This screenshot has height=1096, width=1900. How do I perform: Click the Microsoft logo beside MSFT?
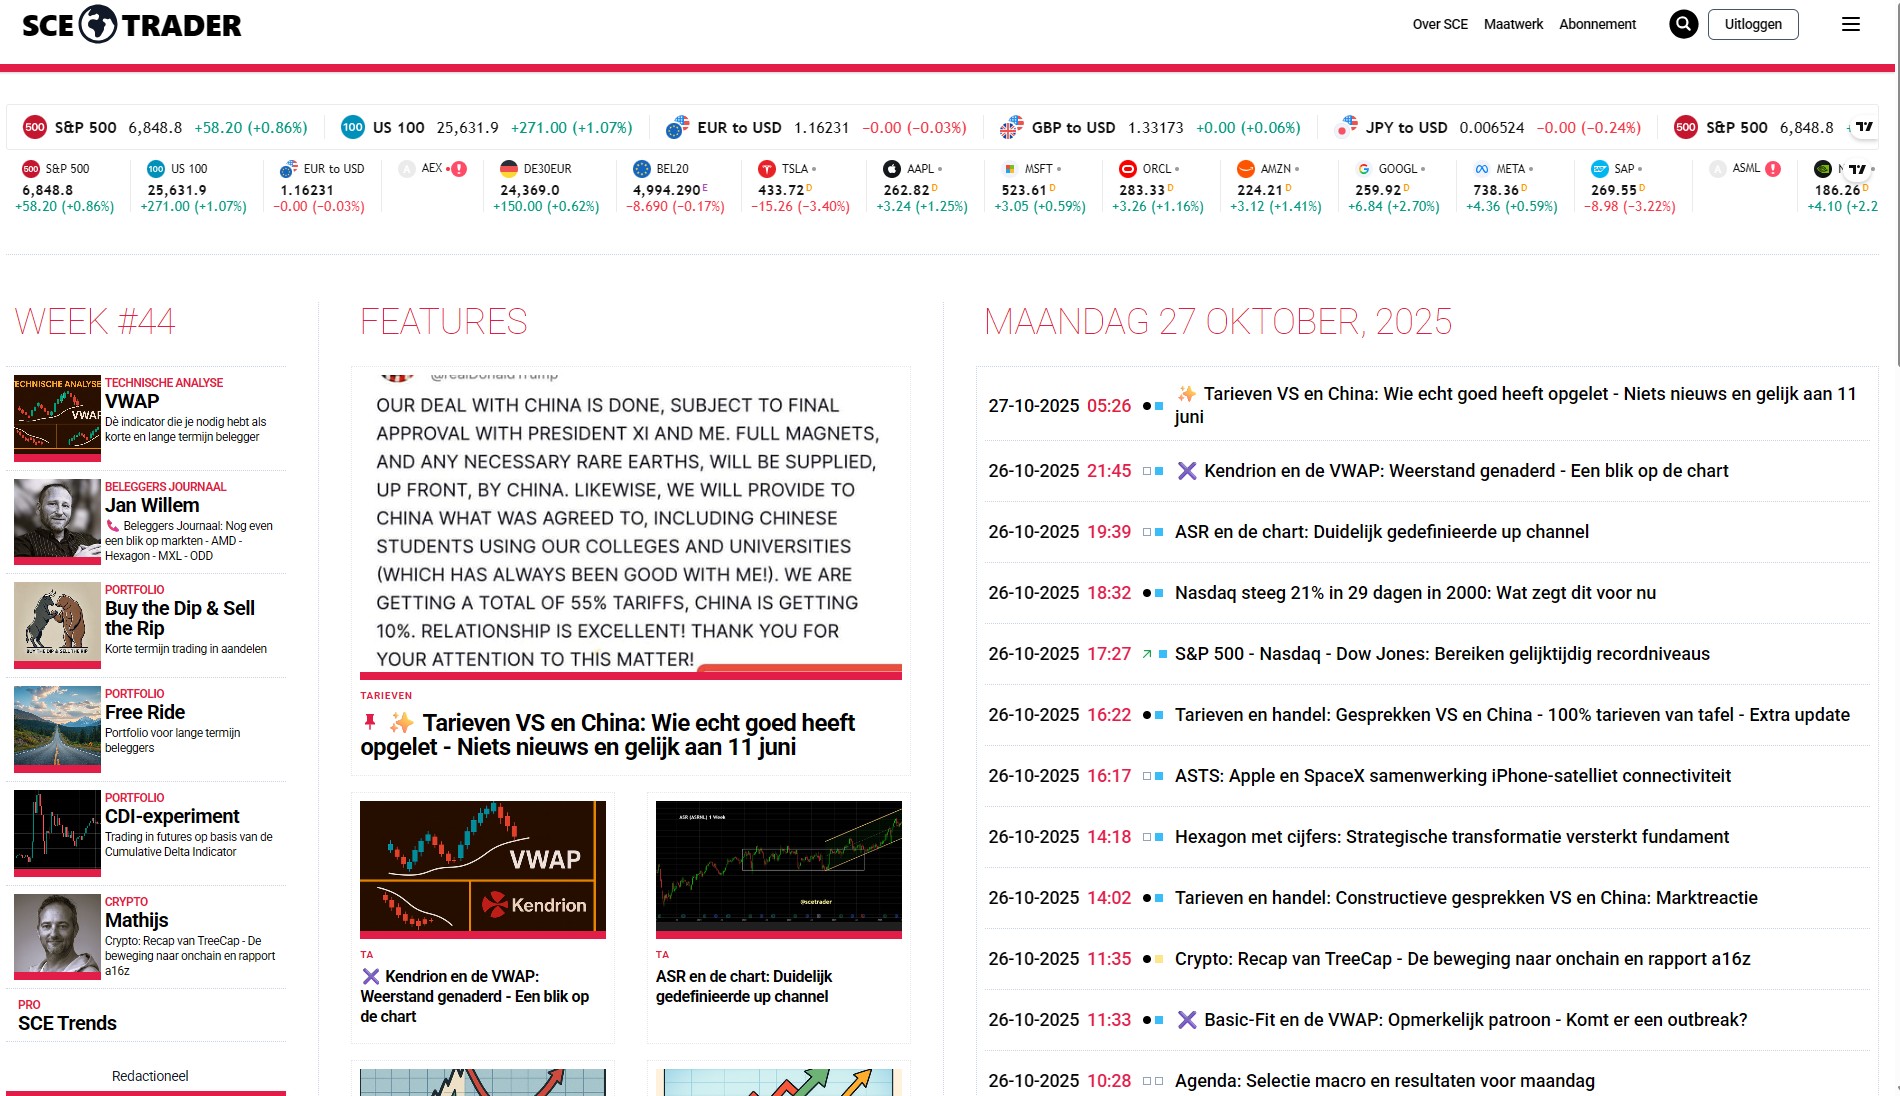[x=1010, y=169]
